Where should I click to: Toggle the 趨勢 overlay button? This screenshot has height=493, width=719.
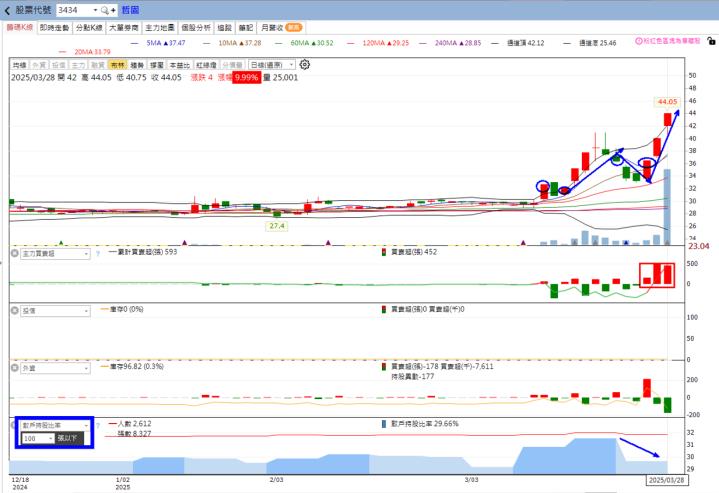(138, 65)
